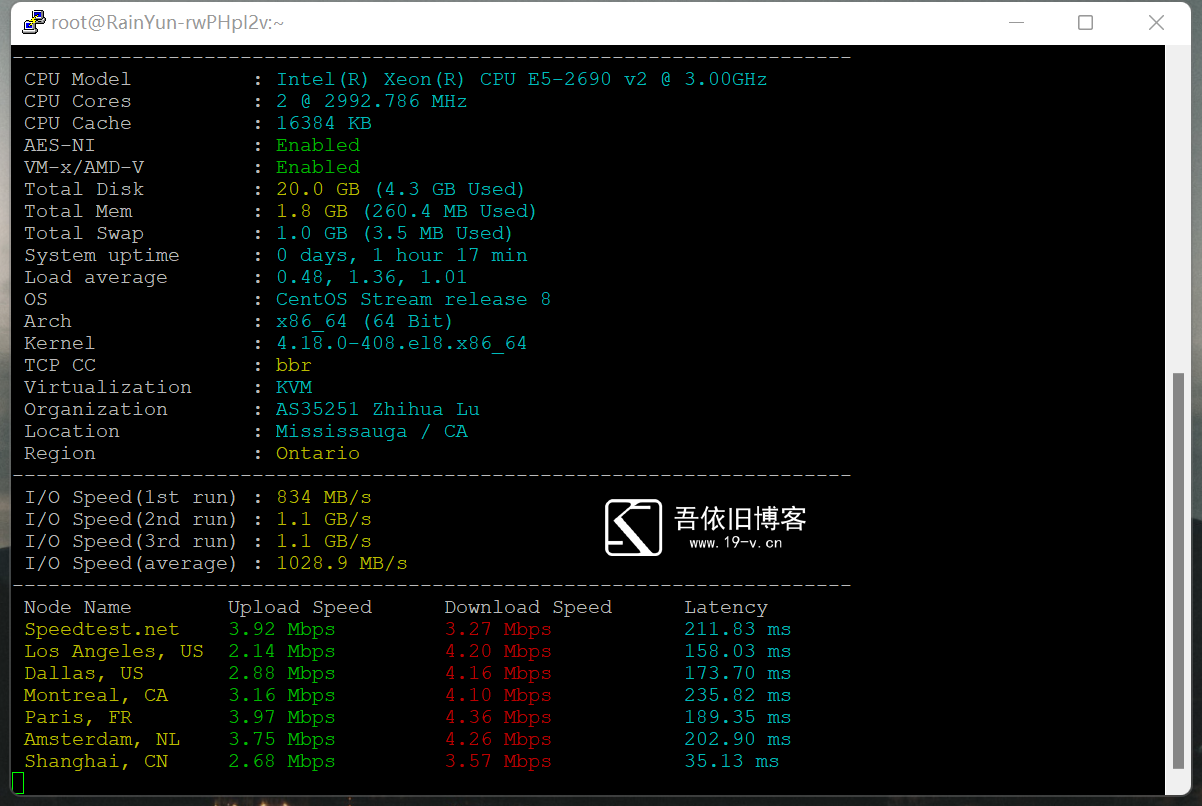The height and width of the screenshot is (806, 1202).
Task: Close the root@RainYun terminal window
Action: [1156, 22]
